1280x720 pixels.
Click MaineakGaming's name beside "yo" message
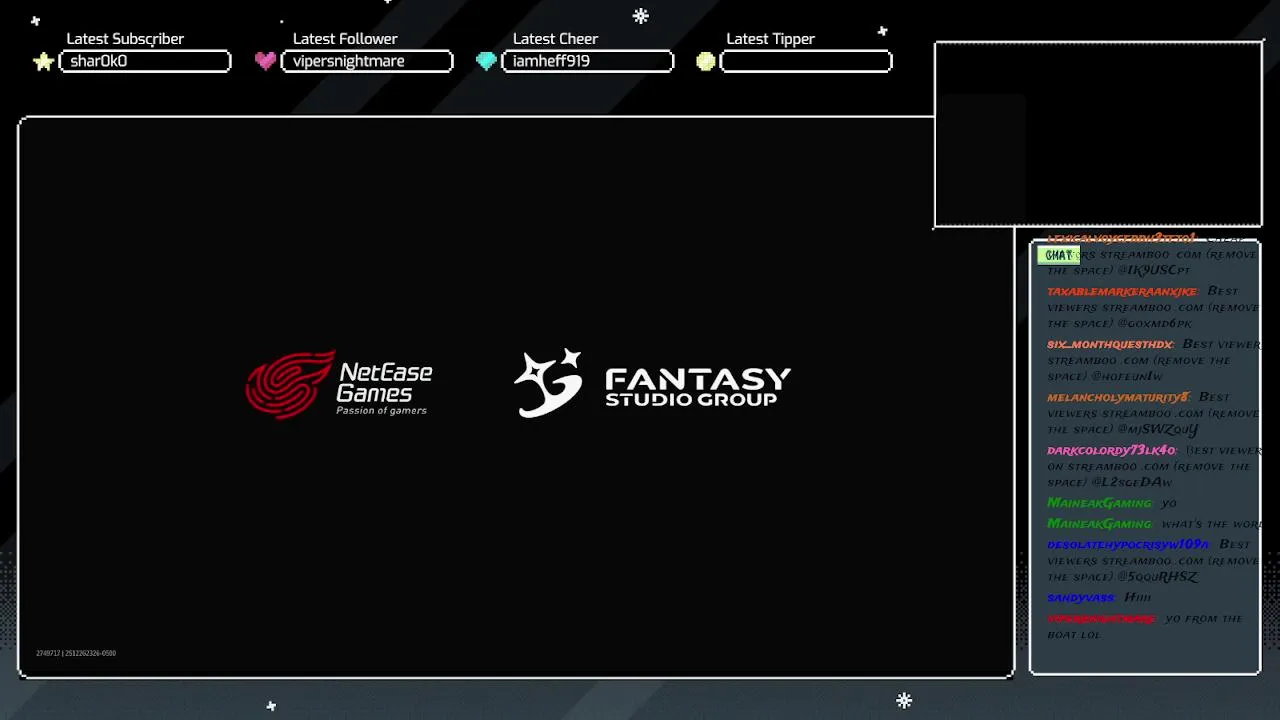tap(1100, 503)
